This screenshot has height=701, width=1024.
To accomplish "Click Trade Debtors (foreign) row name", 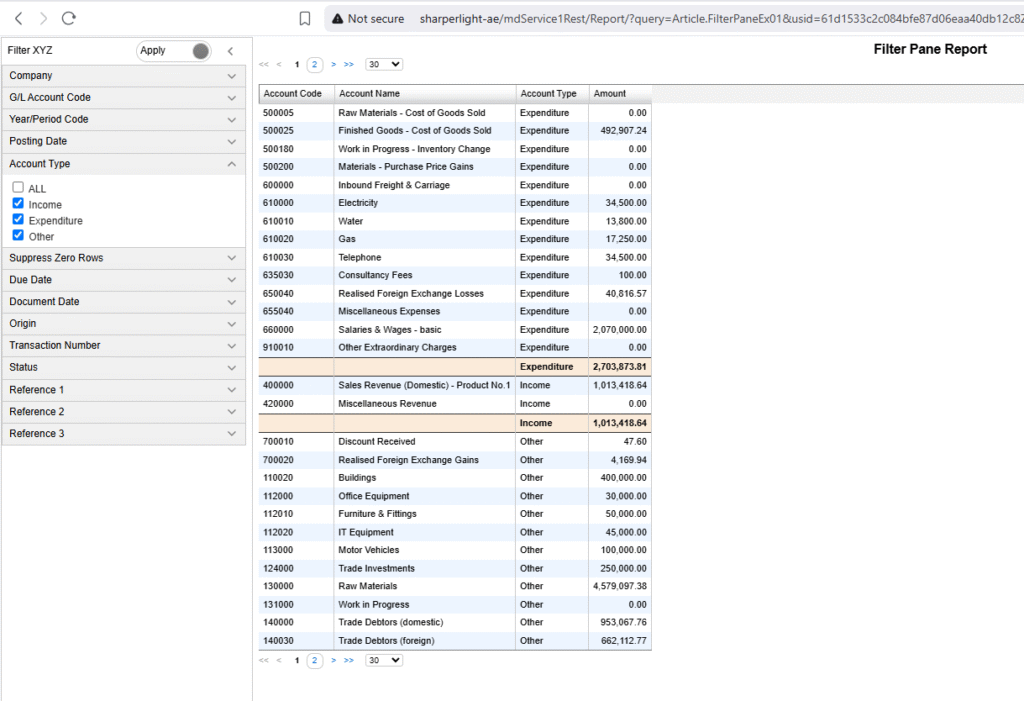I will (386, 641).
